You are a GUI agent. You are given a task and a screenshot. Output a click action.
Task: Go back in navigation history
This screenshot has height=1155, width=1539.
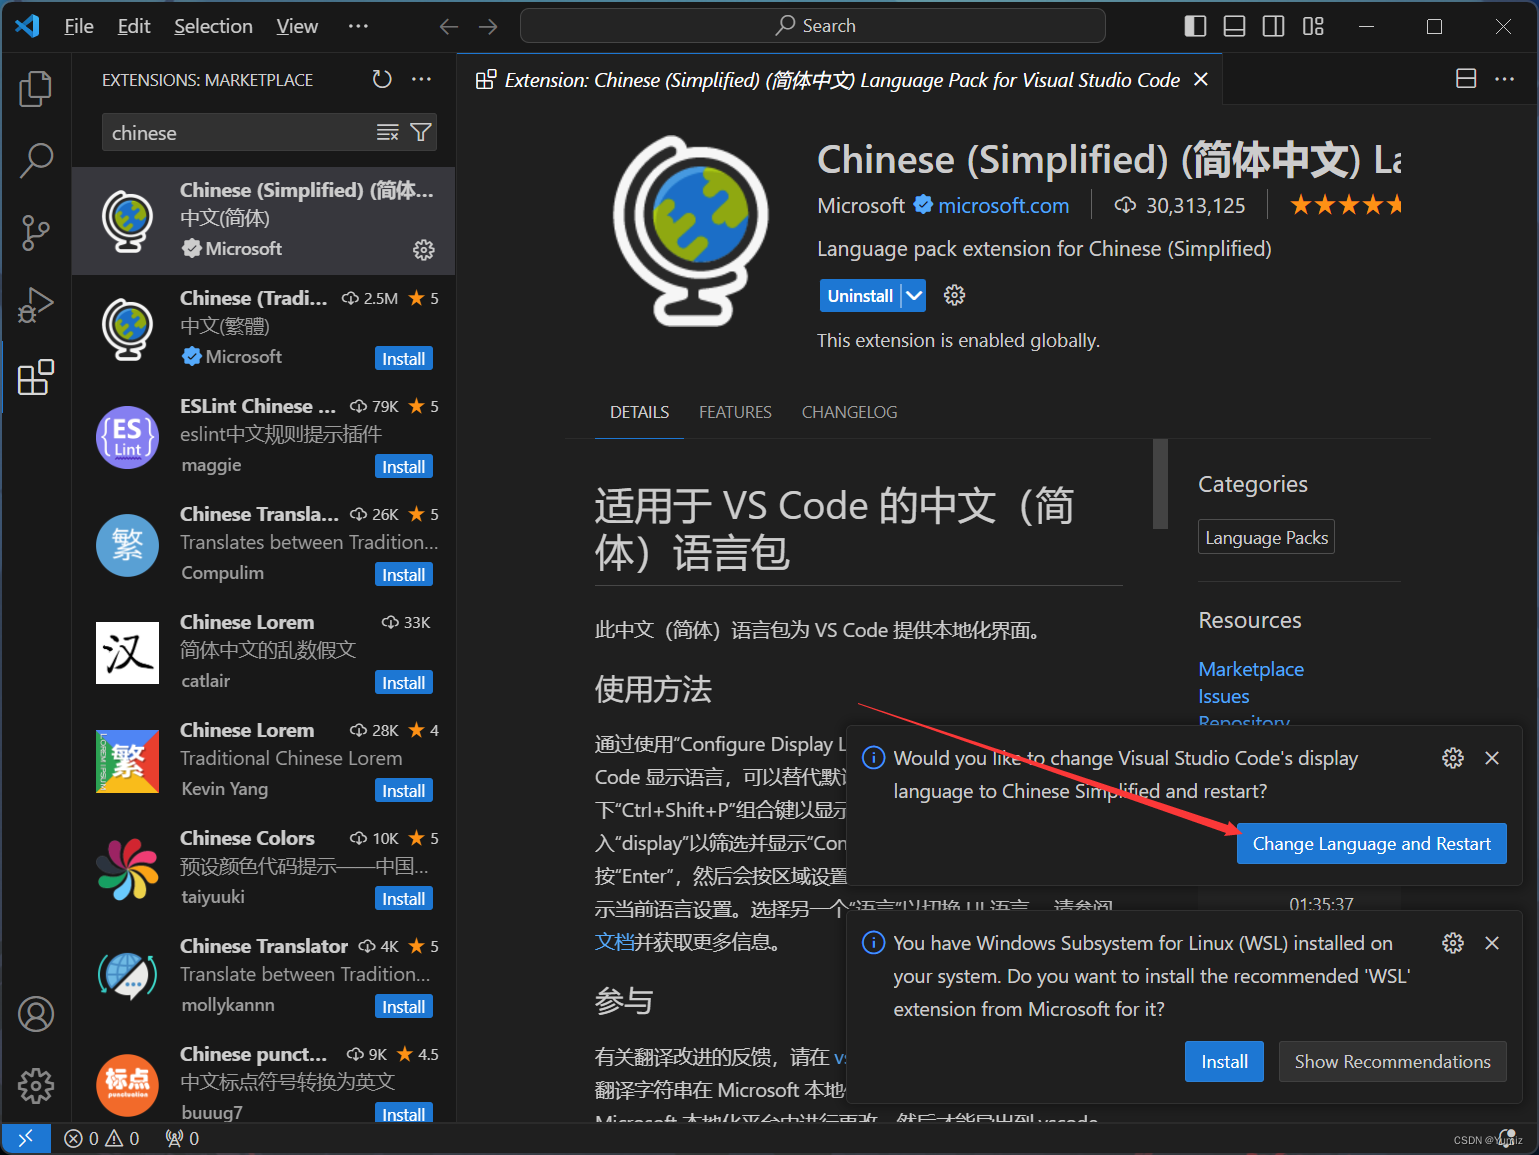coord(449,27)
